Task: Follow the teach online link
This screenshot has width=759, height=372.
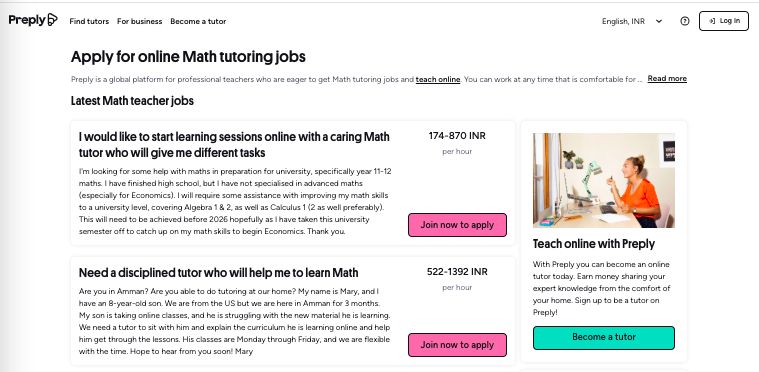Action: [x=438, y=79]
